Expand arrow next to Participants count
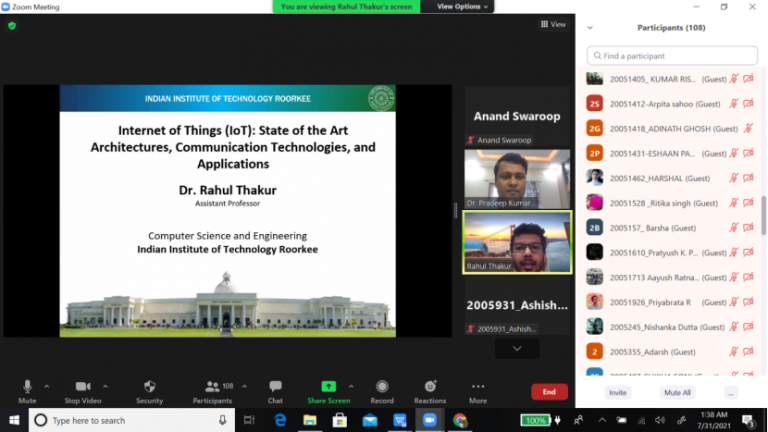 [244, 386]
